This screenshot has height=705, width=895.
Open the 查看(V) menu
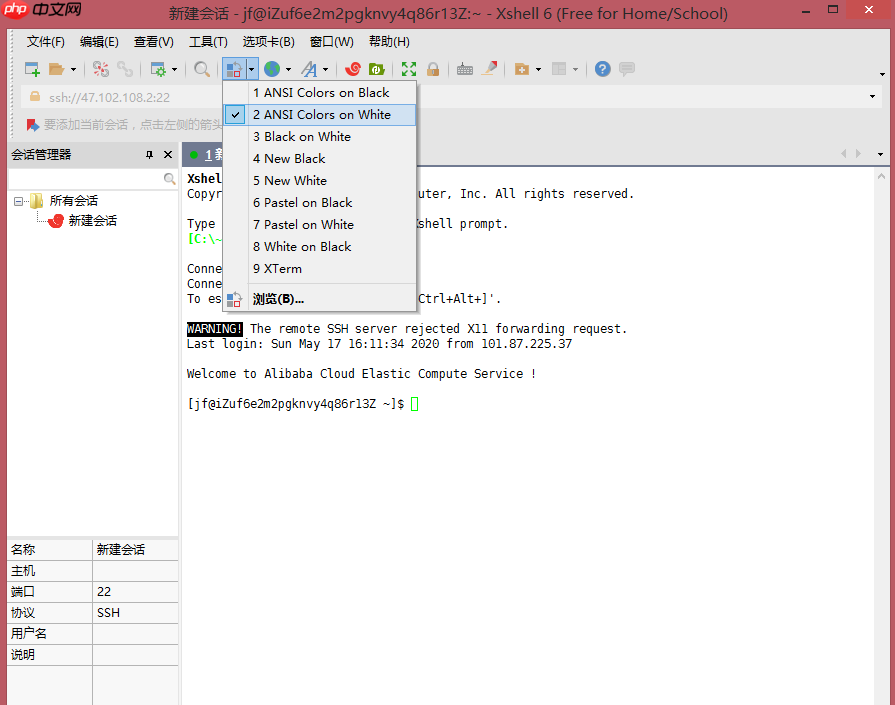tap(154, 42)
